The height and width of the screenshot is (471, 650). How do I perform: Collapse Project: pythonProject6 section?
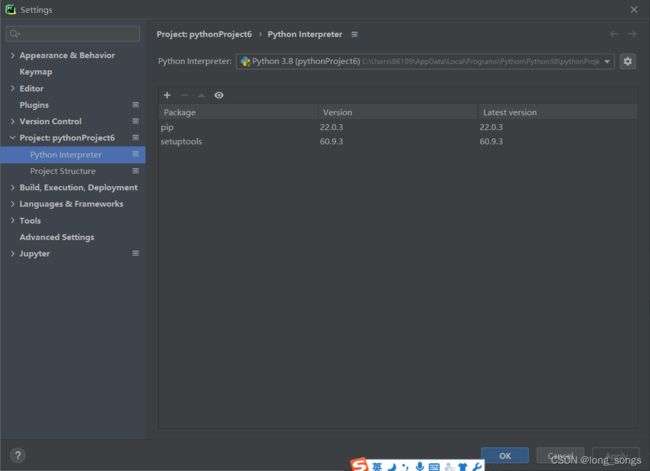12,138
